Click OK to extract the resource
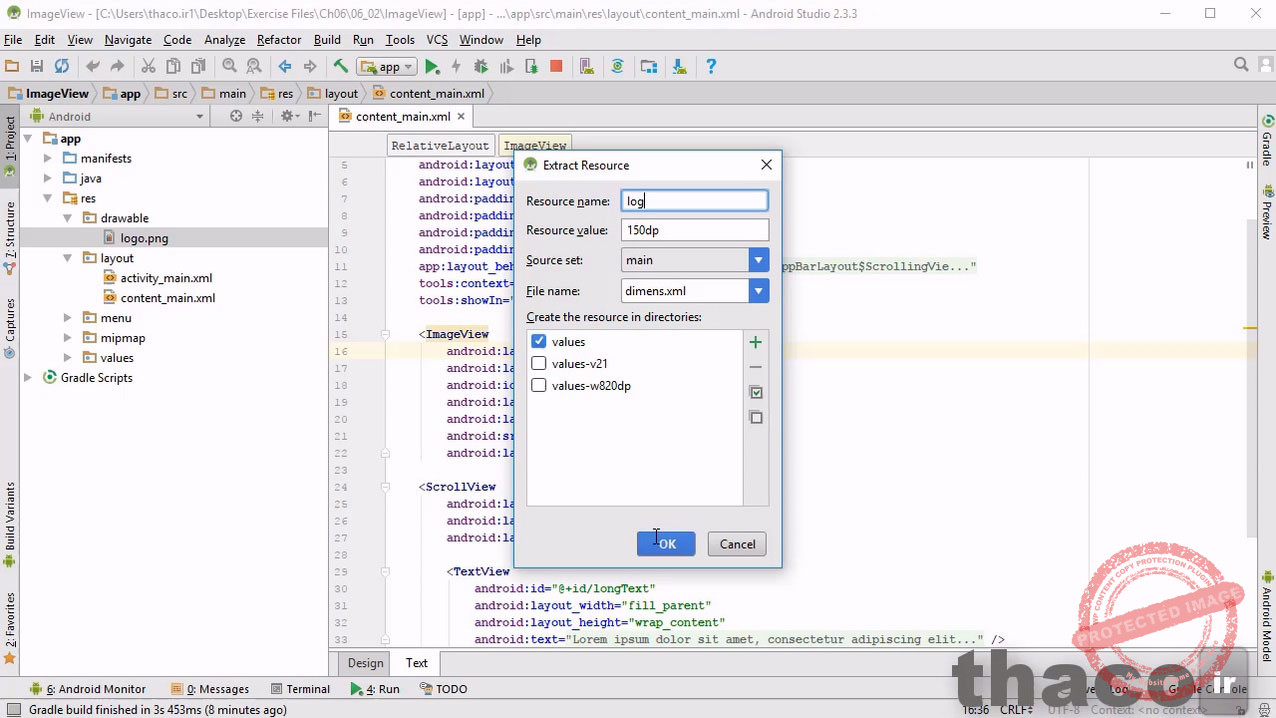The image size is (1276, 718). click(x=666, y=544)
